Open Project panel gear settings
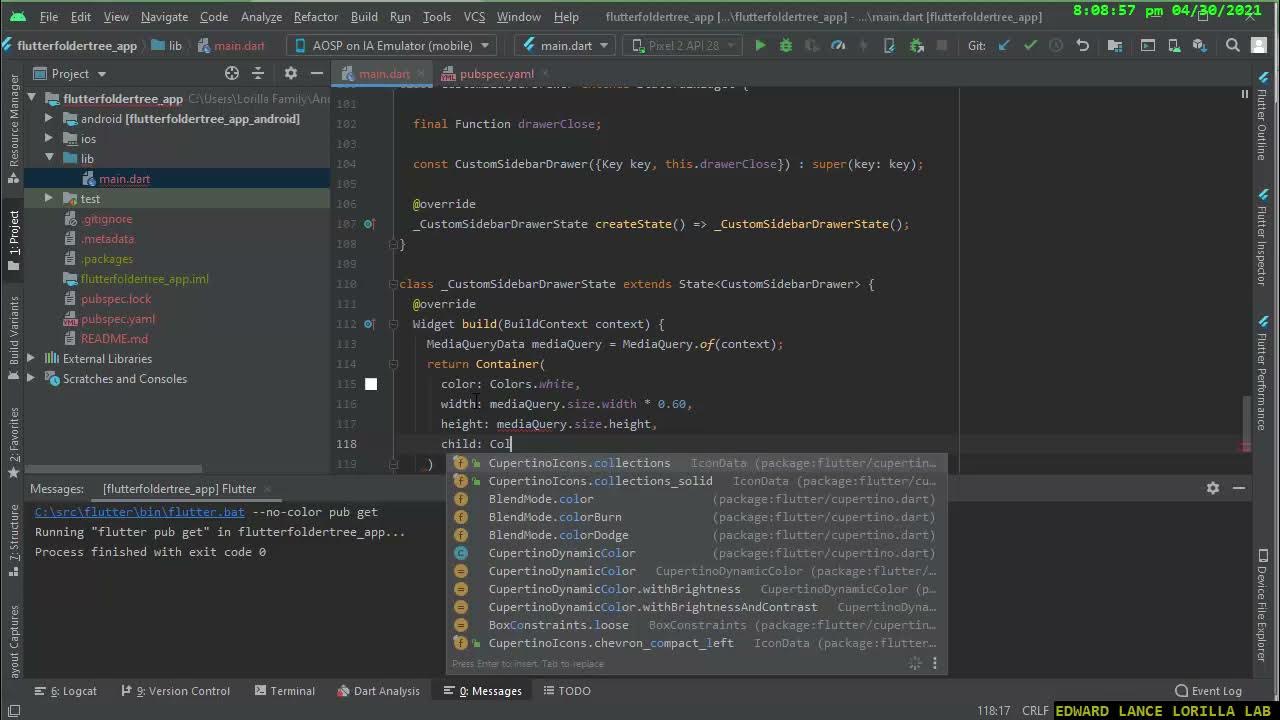The image size is (1280, 720). (x=291, y=73)
